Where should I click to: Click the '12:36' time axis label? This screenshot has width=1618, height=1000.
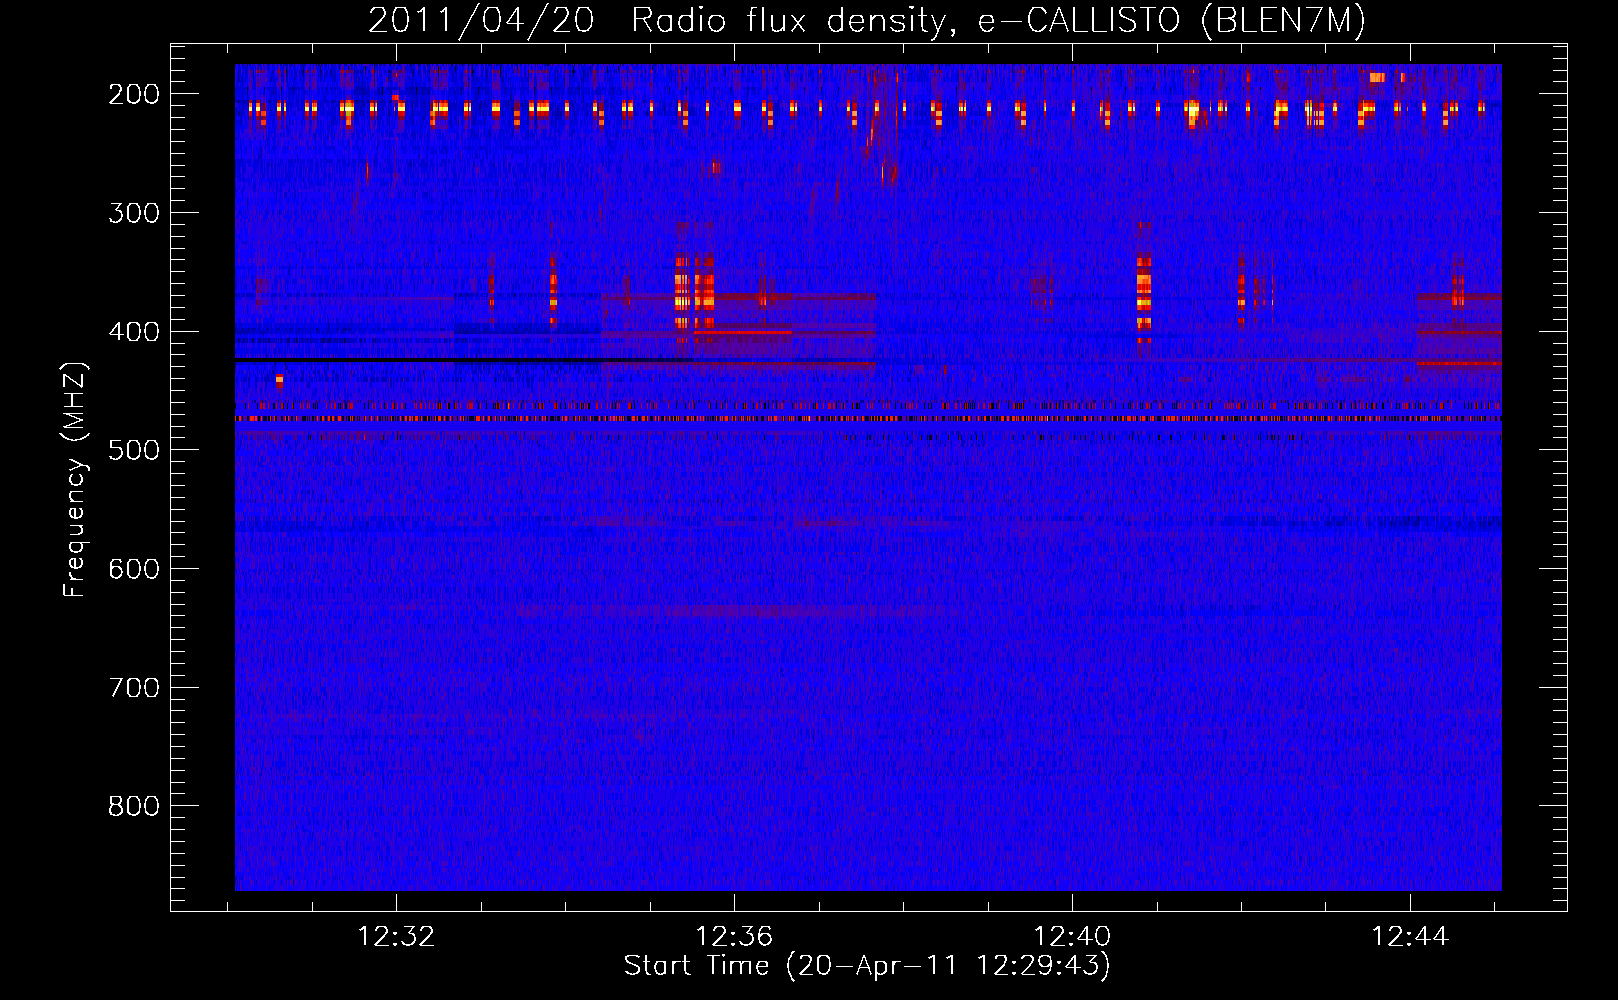735,937
